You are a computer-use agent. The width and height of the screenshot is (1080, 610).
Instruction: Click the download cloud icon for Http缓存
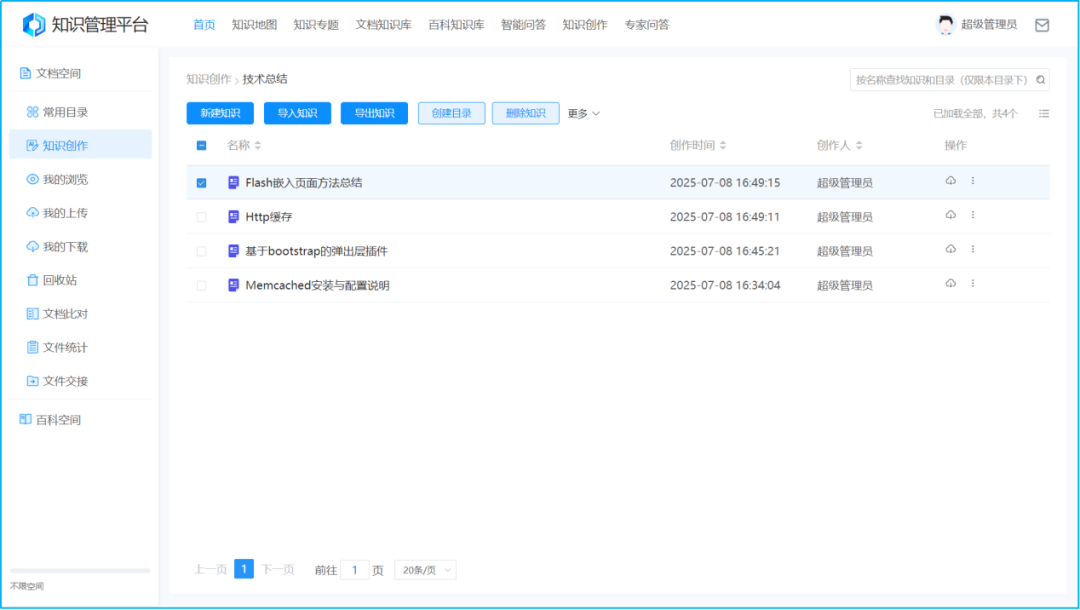tap(950, 215)
